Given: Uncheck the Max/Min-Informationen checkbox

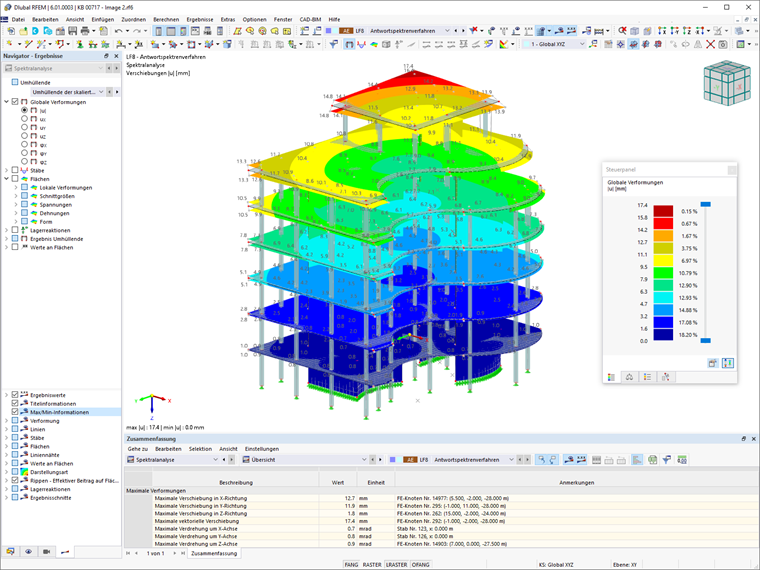Looking at the screenshot, I should [x=15, y=412].
